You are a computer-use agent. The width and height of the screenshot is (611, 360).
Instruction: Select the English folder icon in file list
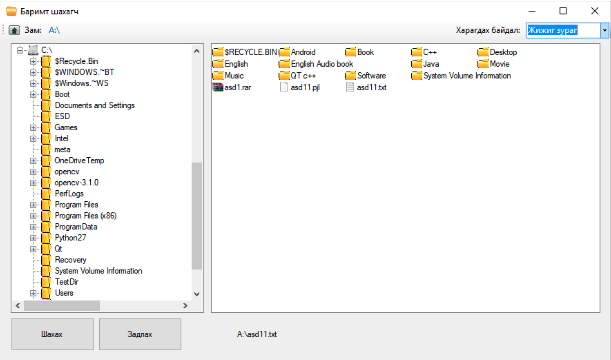pyautogui.click(x=218, y=64)
